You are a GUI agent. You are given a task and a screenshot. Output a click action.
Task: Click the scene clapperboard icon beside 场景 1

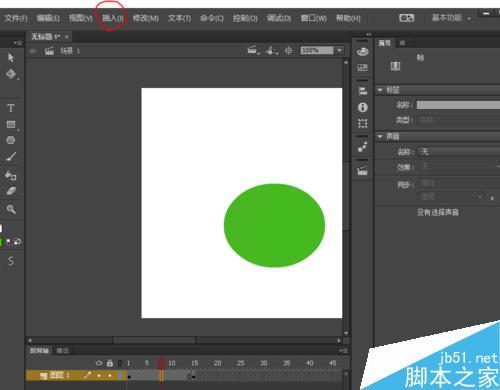pyautogui.click(x=49, y=51)
